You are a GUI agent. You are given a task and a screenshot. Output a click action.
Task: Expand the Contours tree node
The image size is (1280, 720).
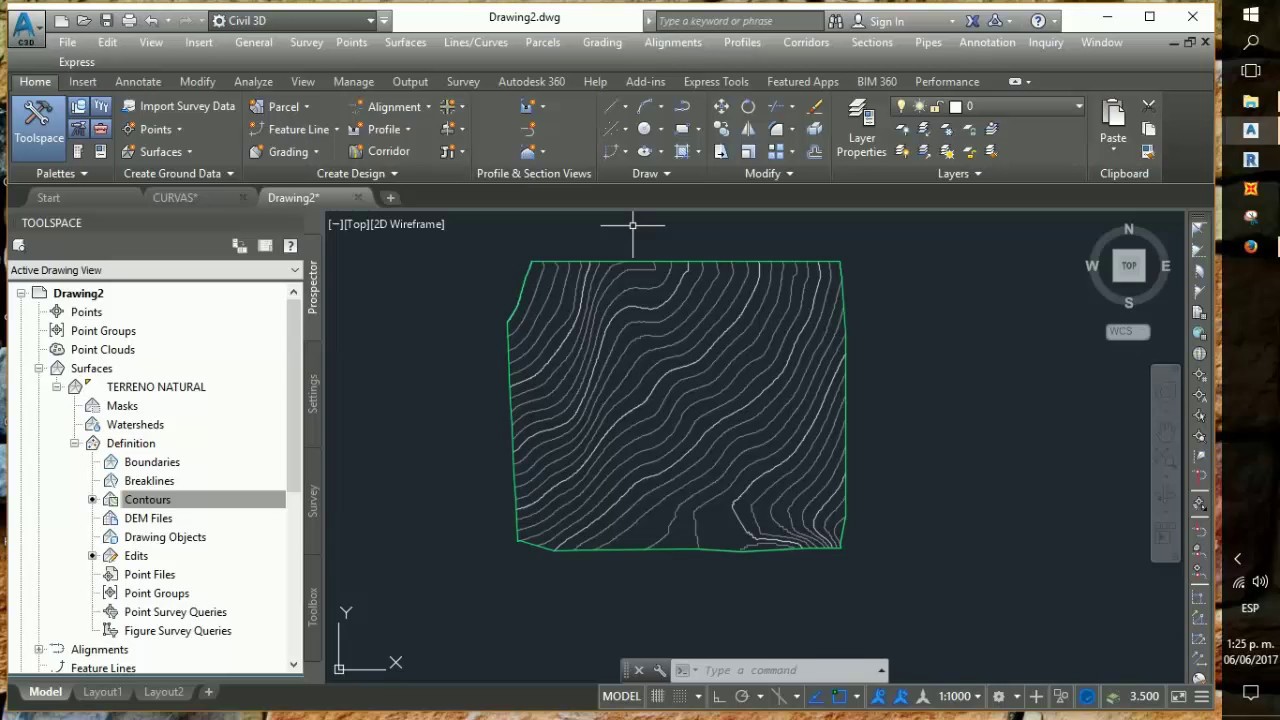click(92, 500)
